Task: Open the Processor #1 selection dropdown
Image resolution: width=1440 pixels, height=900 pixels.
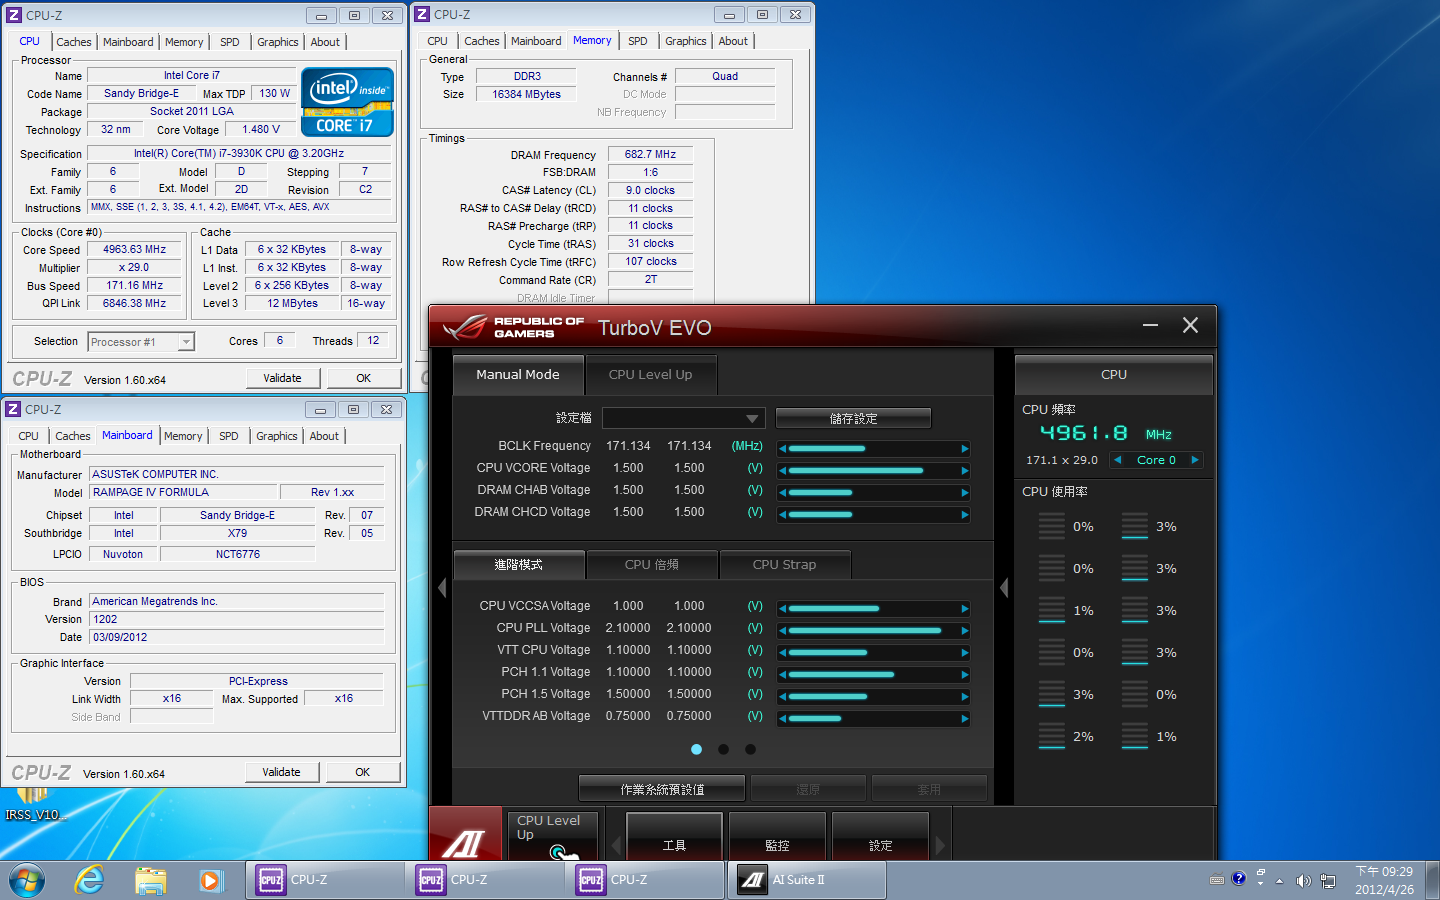Action: (x=141, y=342)
